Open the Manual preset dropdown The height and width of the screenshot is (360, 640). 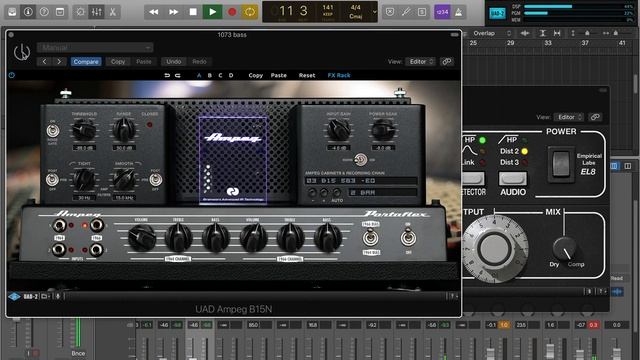pyautogui.click(x=96, y=47)
